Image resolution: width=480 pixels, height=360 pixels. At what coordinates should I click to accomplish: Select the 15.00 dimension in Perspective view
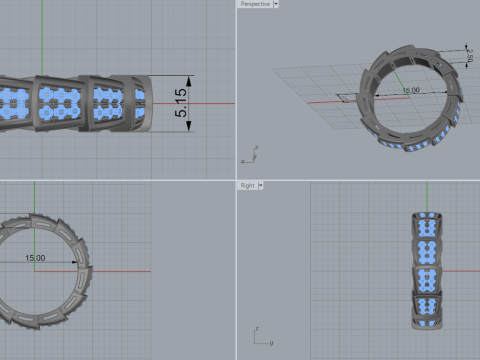(x=411, y=90)
